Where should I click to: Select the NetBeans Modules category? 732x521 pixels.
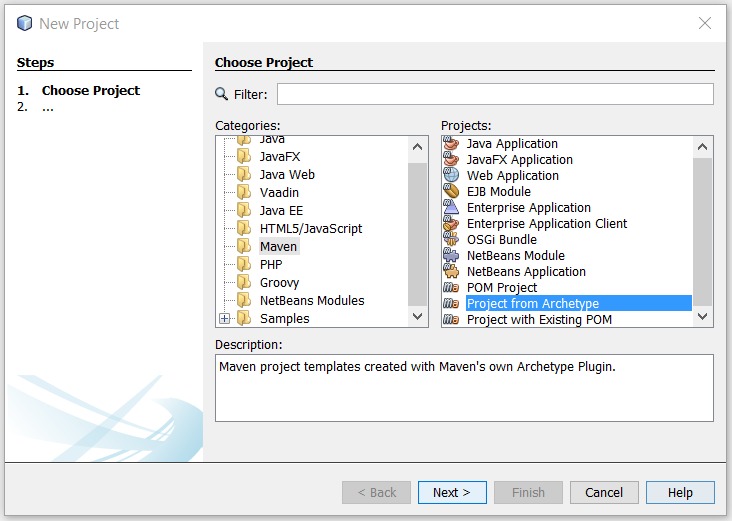[x=312, y=300]
